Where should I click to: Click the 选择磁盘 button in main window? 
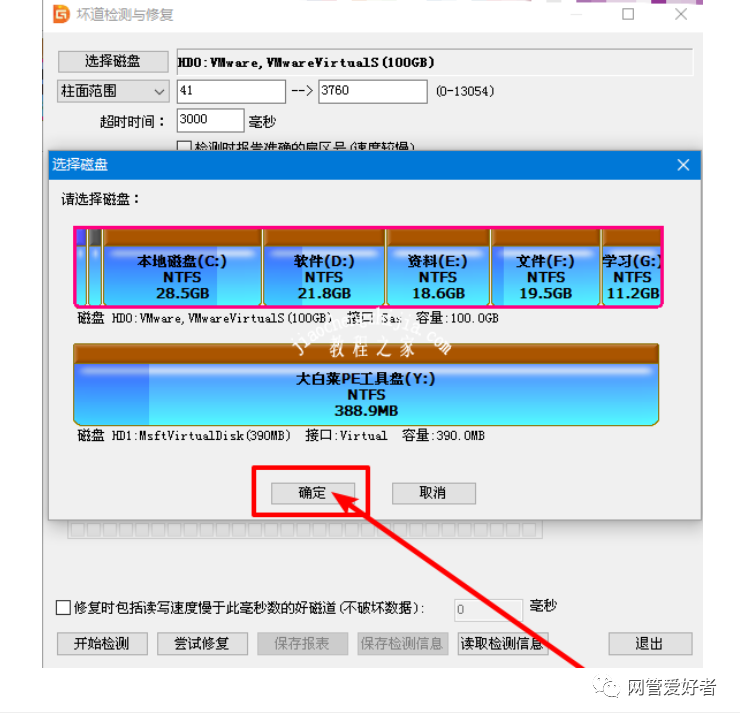pos(113,61)
